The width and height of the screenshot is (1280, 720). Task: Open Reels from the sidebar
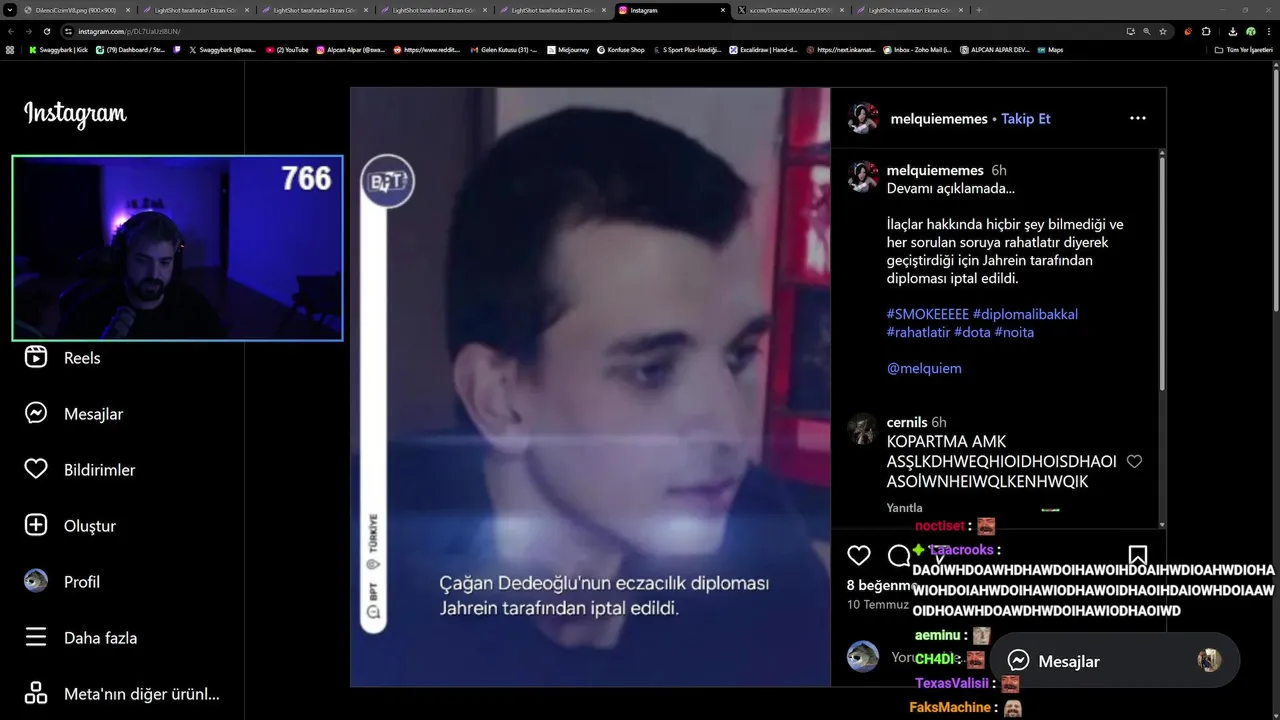(62, 357)
